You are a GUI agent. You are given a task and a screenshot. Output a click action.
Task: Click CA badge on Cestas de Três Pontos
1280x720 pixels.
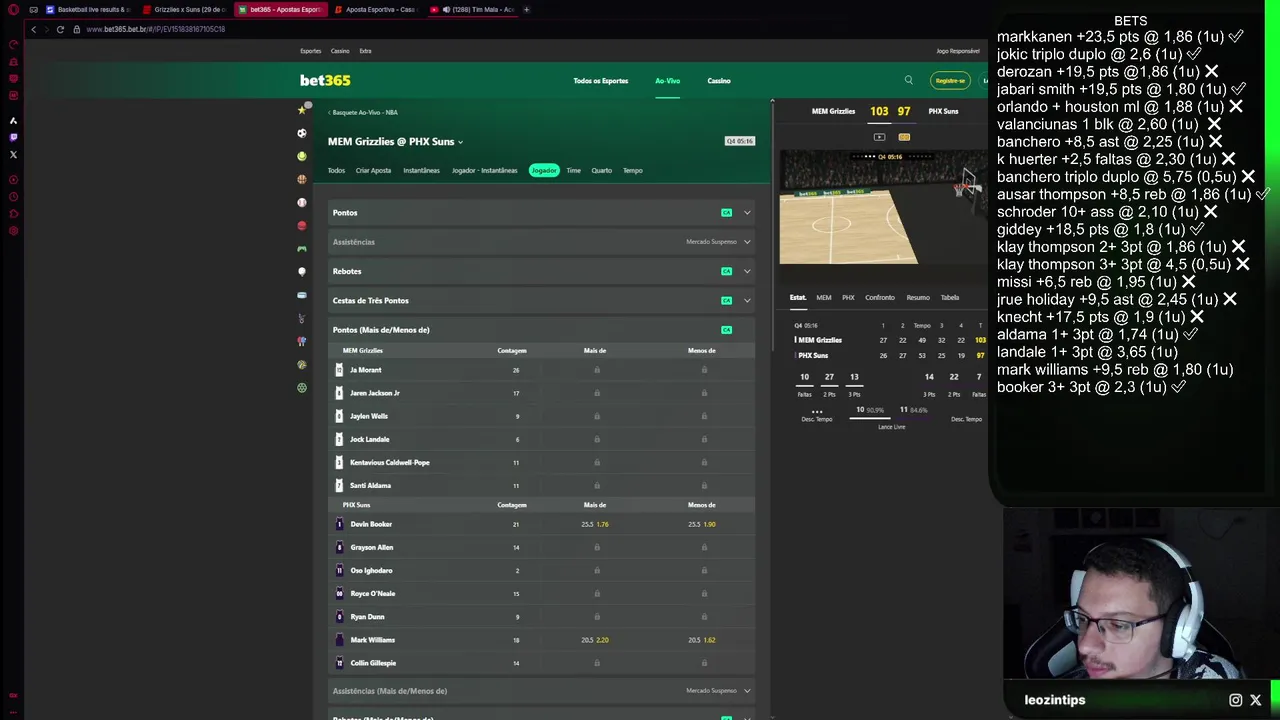pyautogui.click(x=727, y=300)
